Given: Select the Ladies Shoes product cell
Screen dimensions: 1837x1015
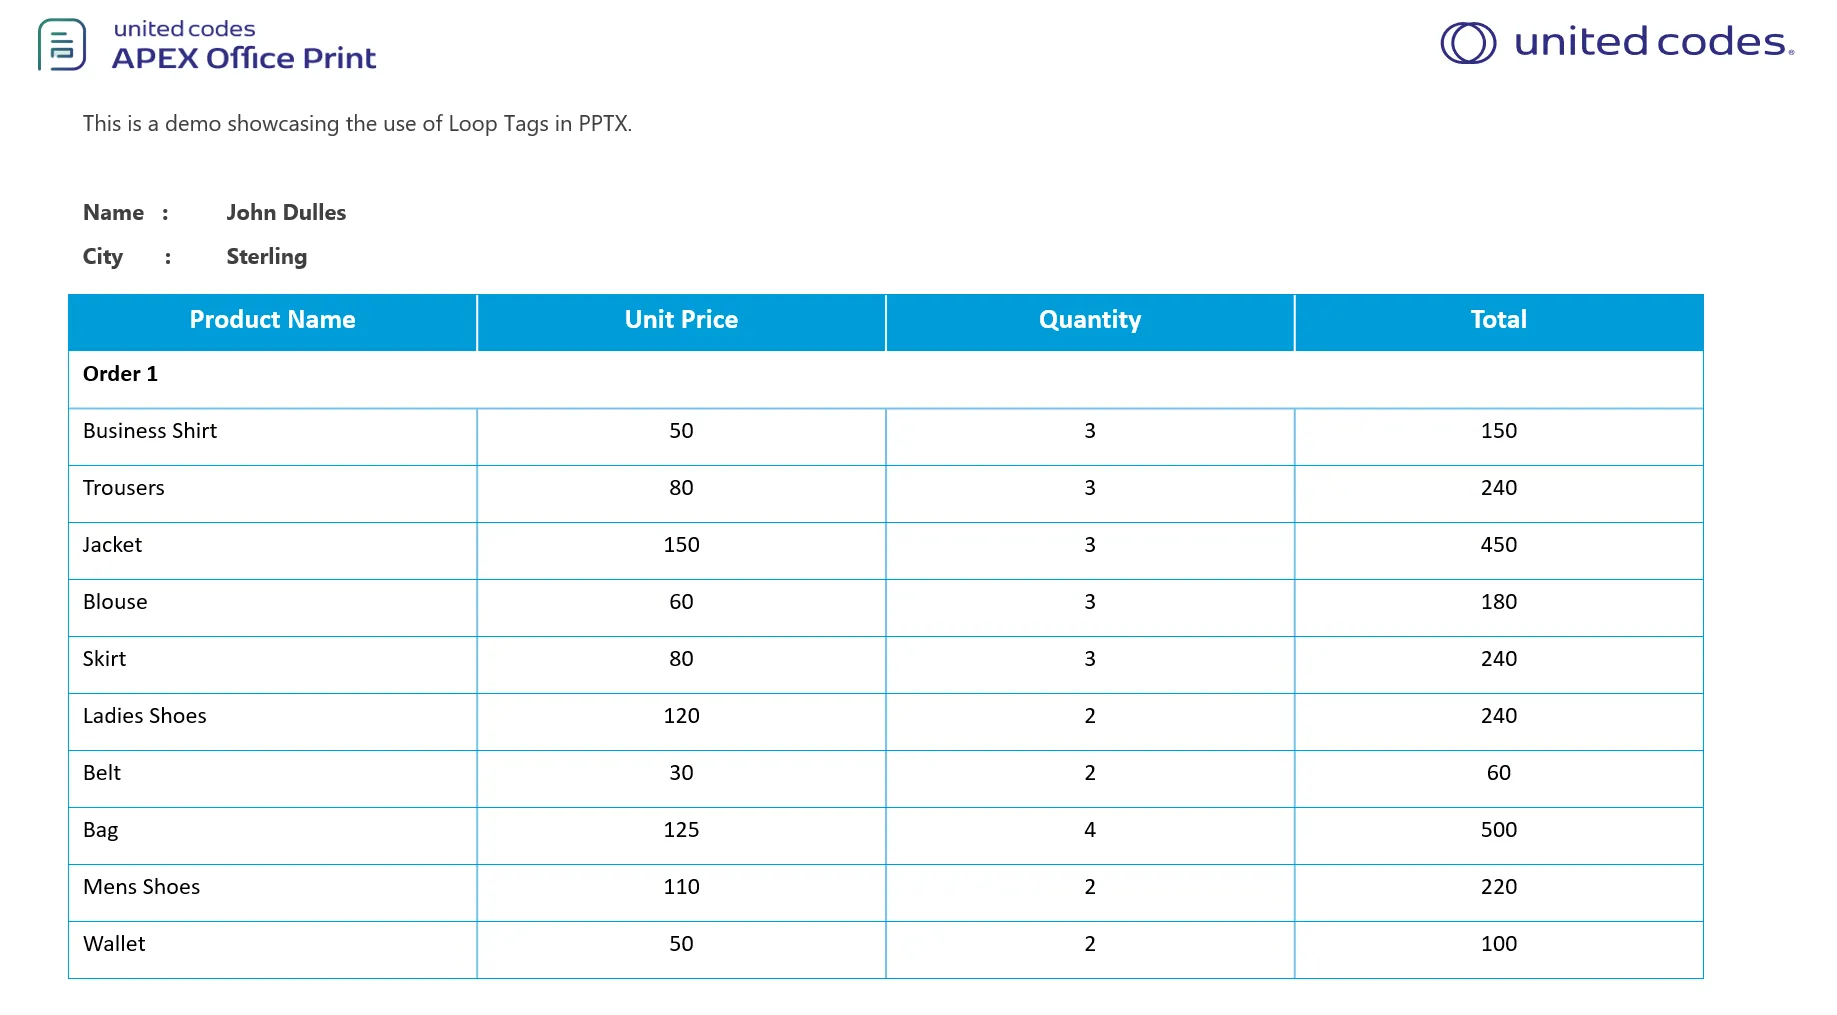Looking at the screenshot, I should click(273, 721).
